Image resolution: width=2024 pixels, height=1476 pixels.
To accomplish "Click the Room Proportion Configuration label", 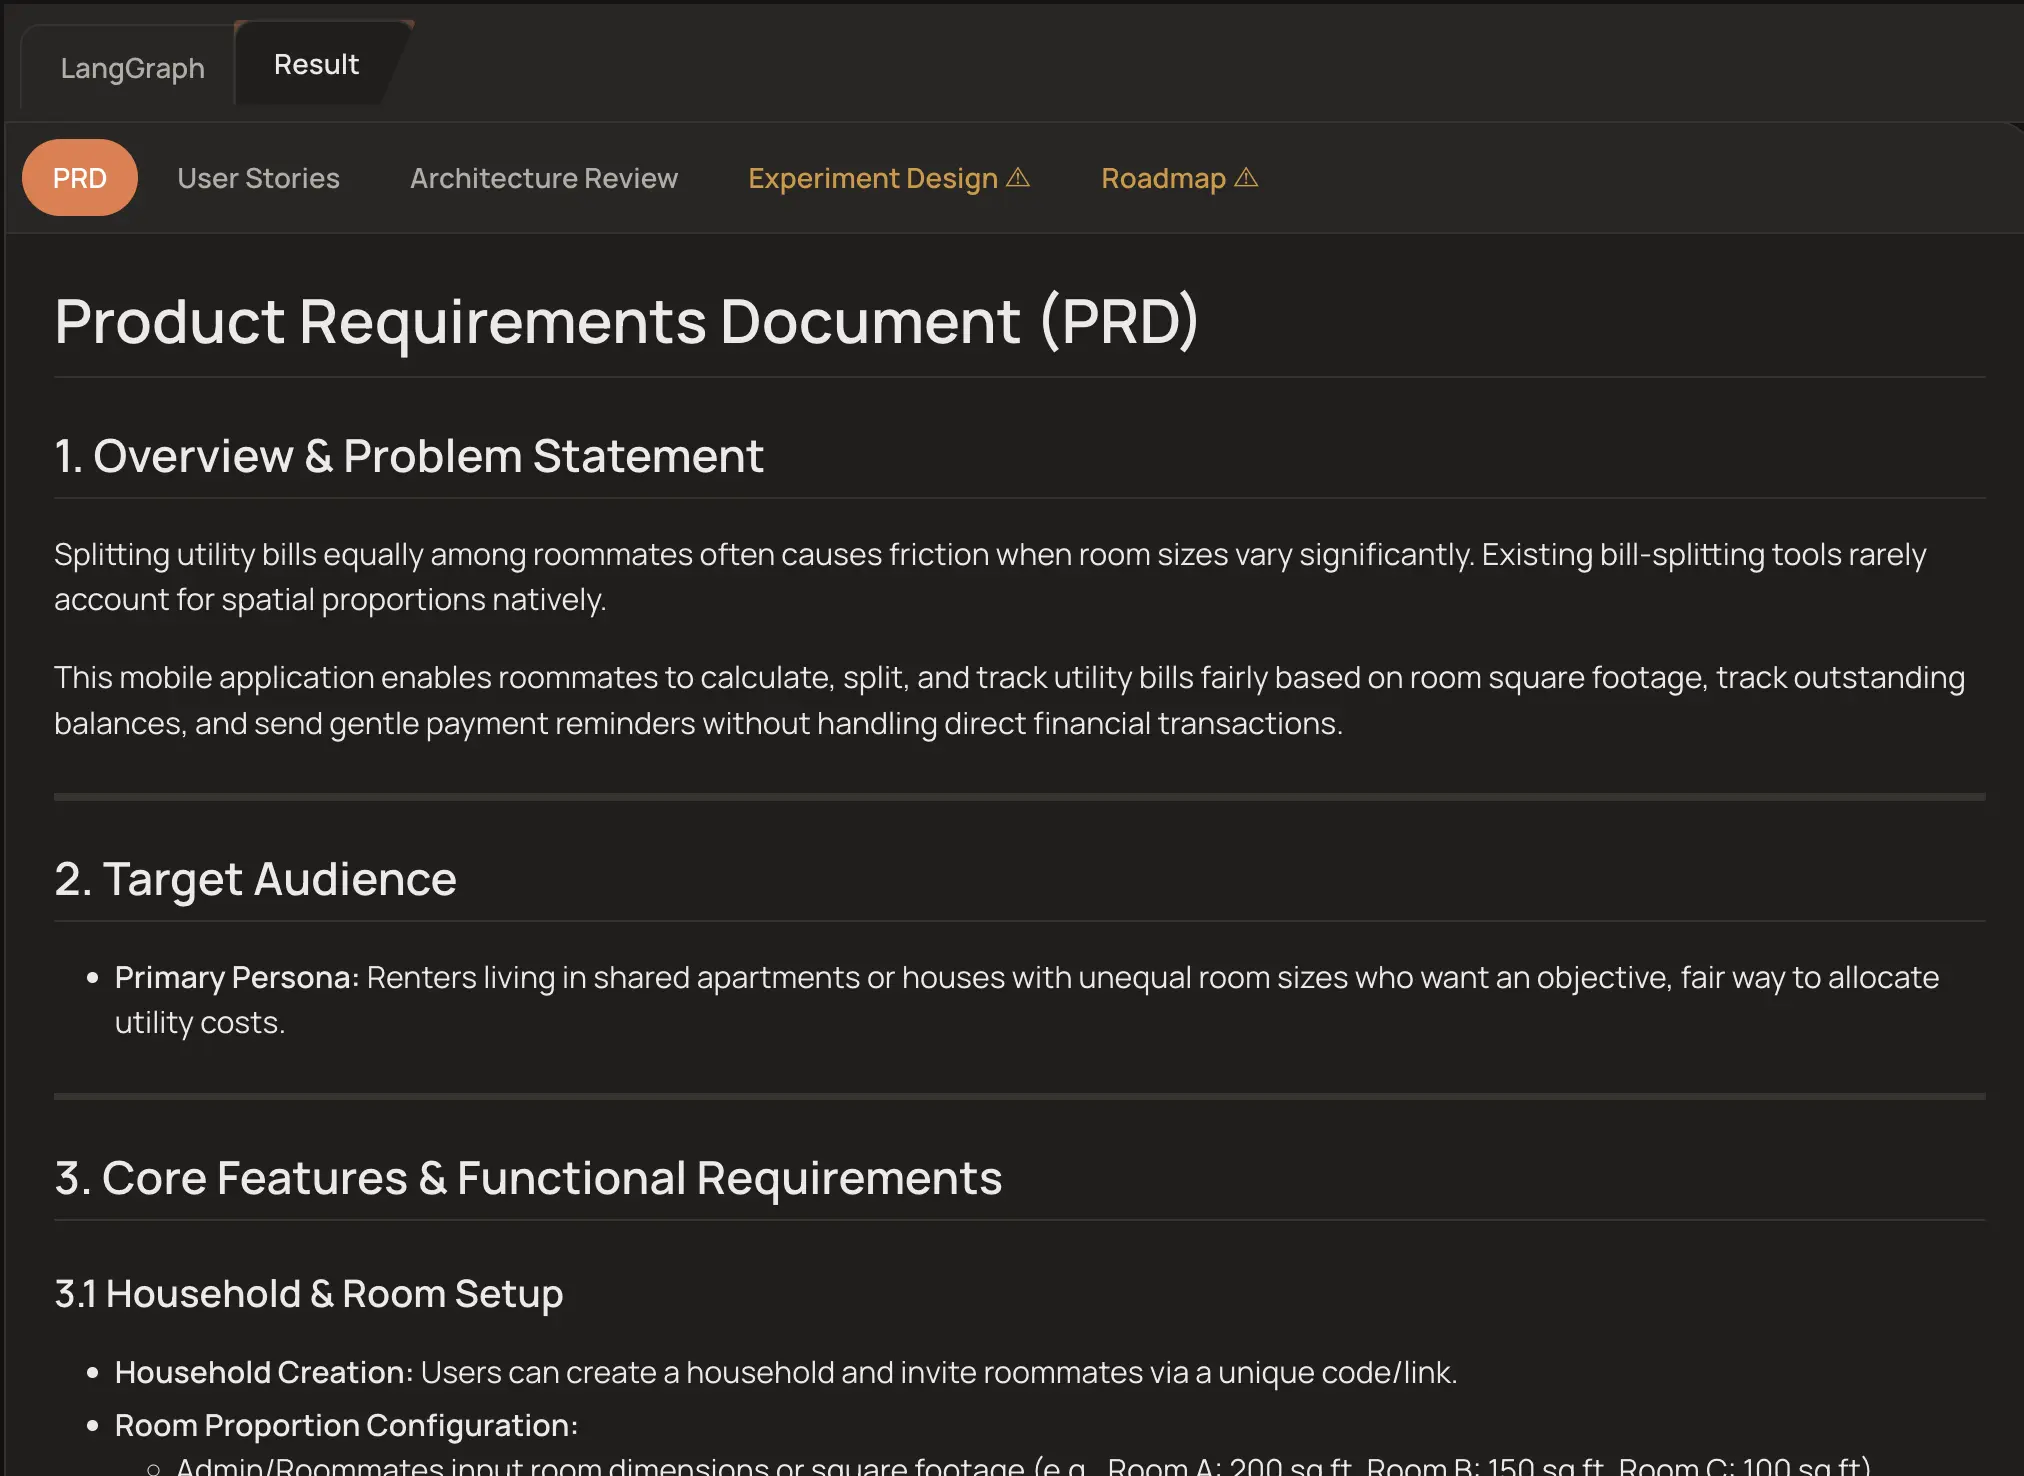I will point(346,1425).
